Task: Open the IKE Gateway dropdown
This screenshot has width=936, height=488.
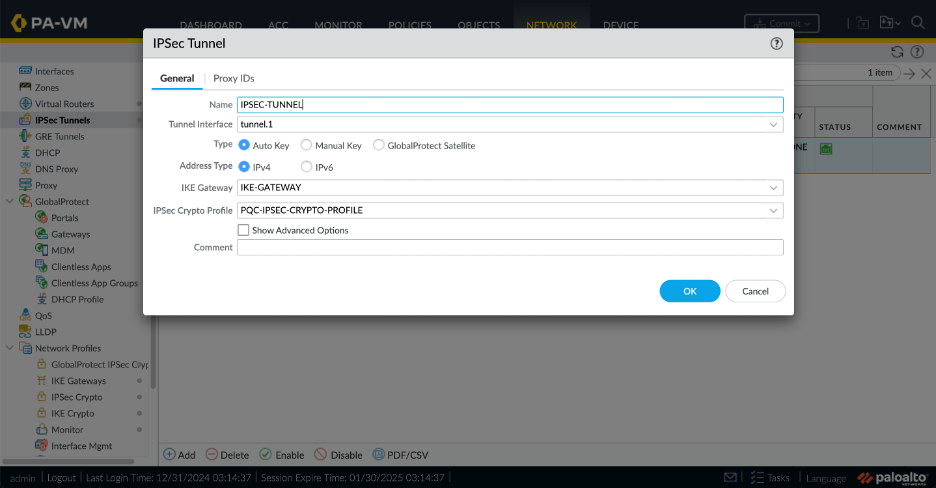Action: 774,187
